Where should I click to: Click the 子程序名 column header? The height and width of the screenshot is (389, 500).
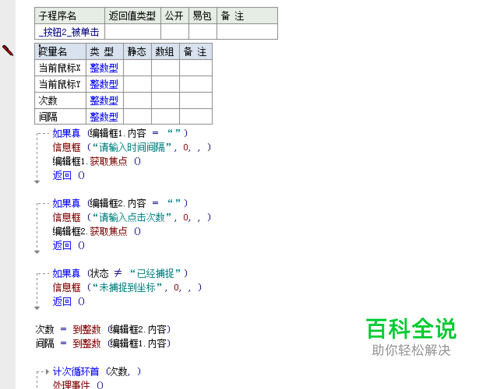(69, 16)
